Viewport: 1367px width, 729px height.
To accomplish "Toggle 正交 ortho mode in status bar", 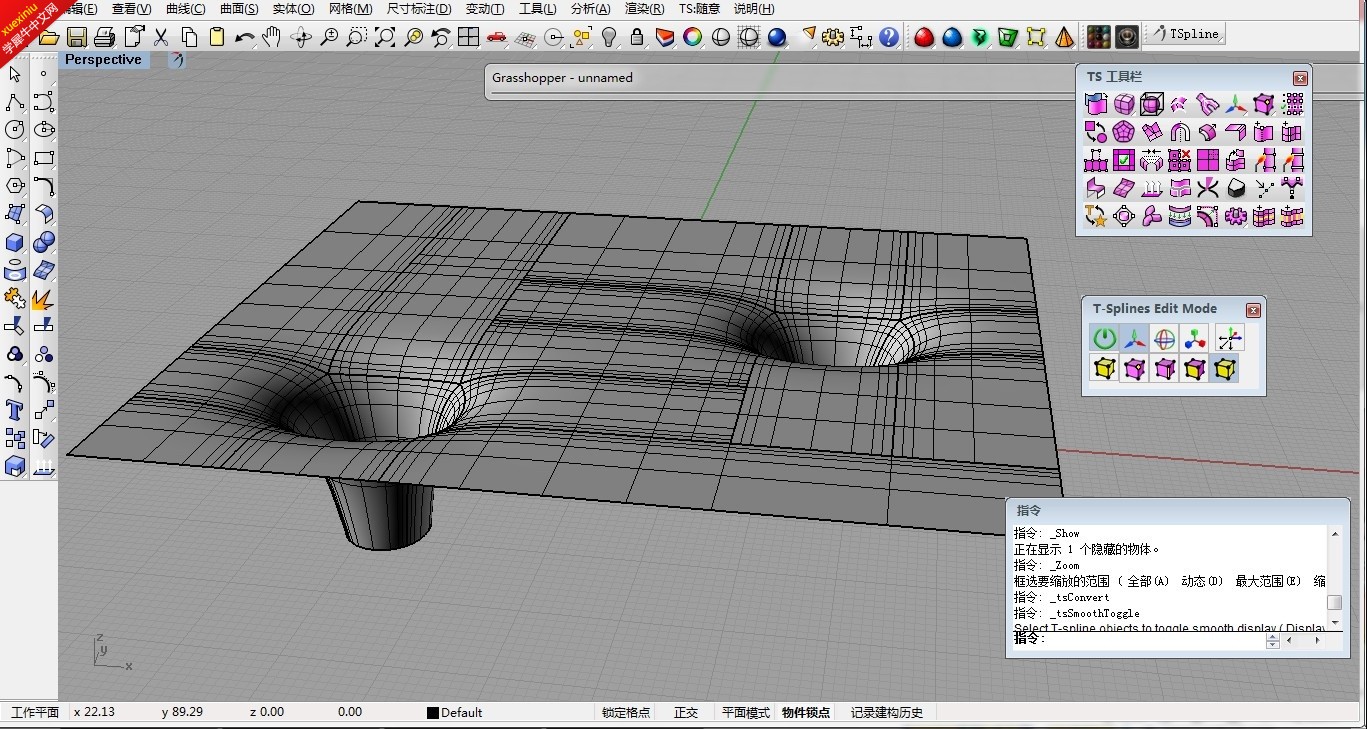I will click(x=686, y=713).
